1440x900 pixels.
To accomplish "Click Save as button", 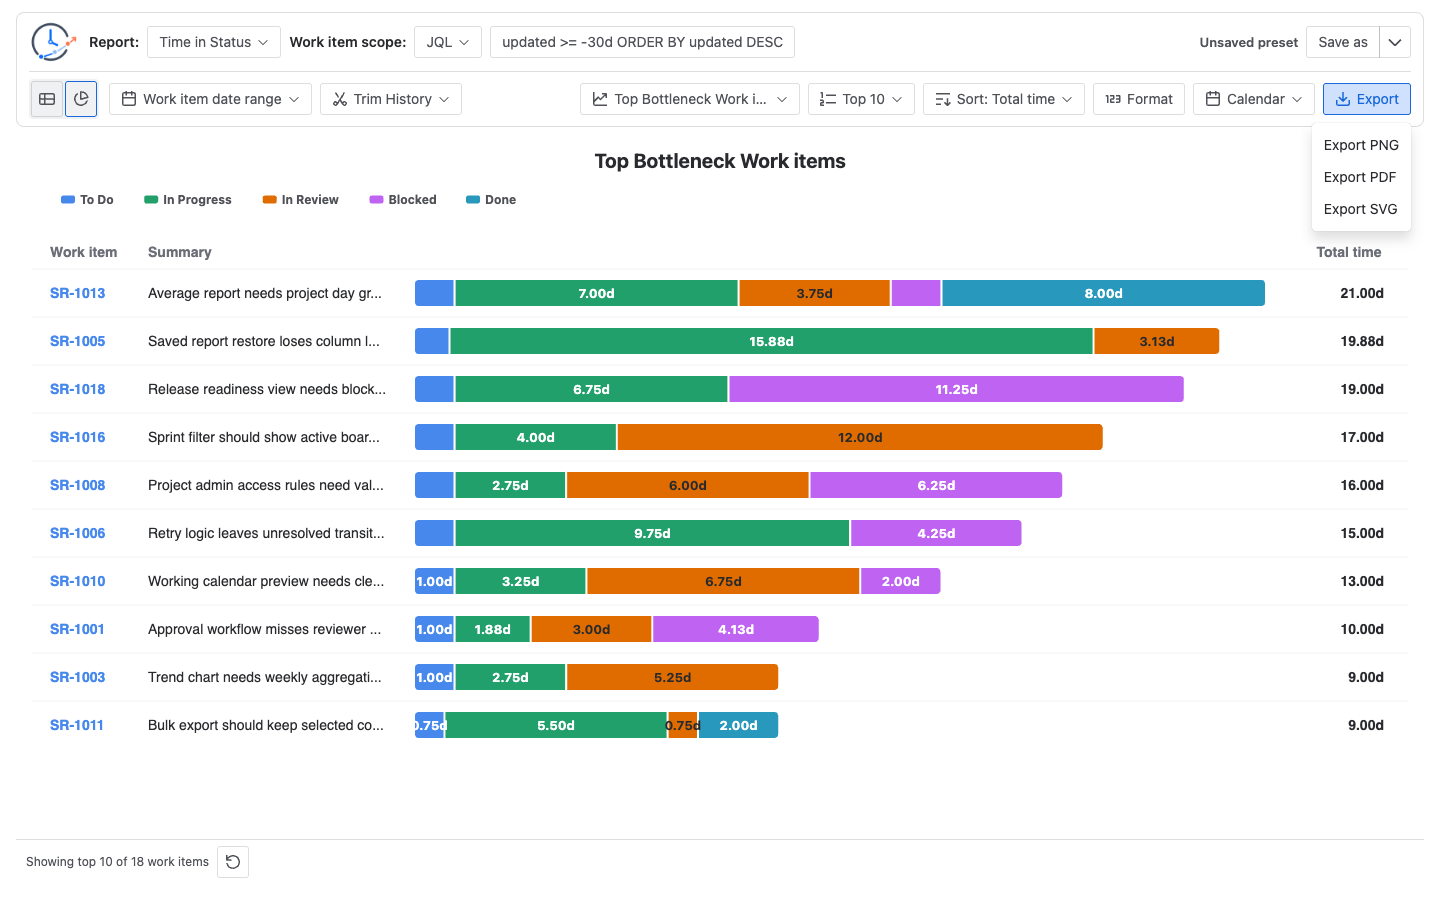I will click(1343, 42).
